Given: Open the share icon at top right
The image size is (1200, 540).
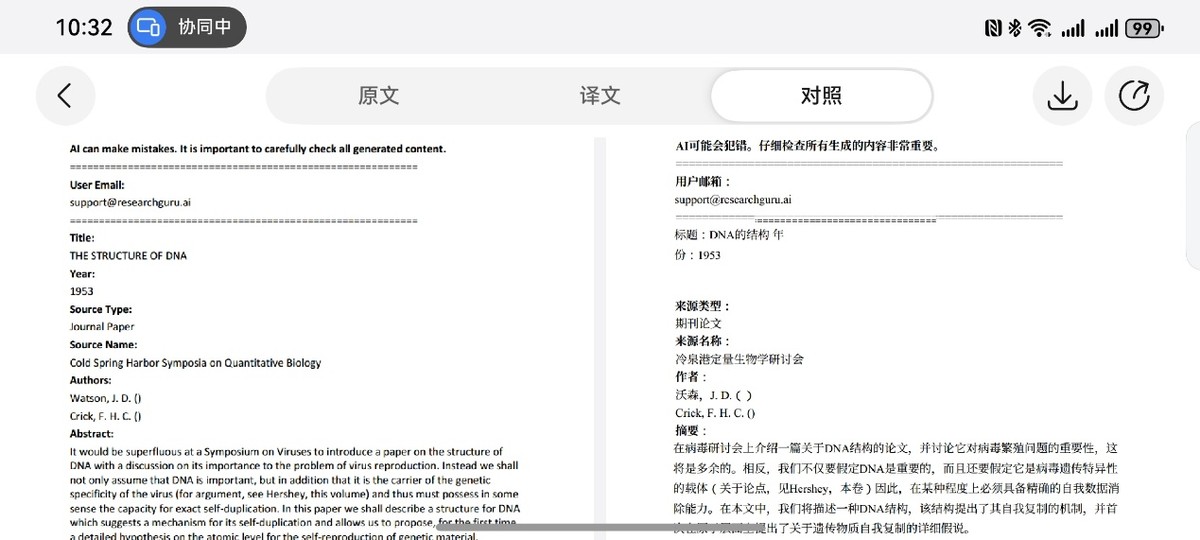Looking at the screenshot, I should tap(1134, 96).
